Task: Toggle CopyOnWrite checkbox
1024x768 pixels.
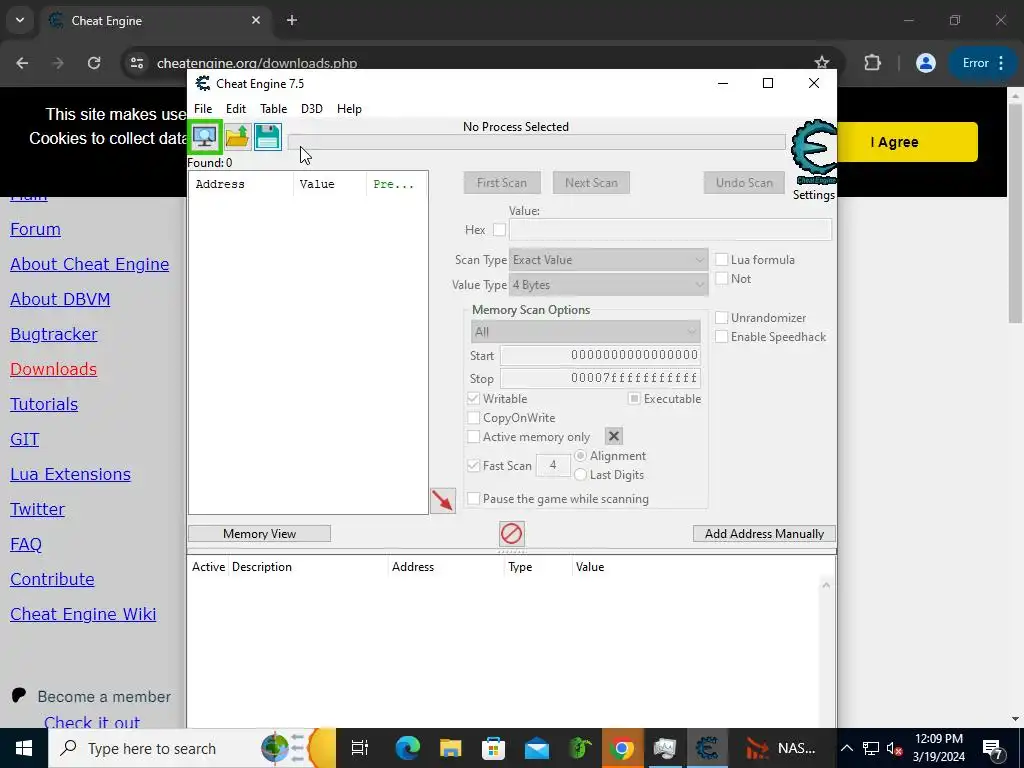Action: click(x=473, y=417)
